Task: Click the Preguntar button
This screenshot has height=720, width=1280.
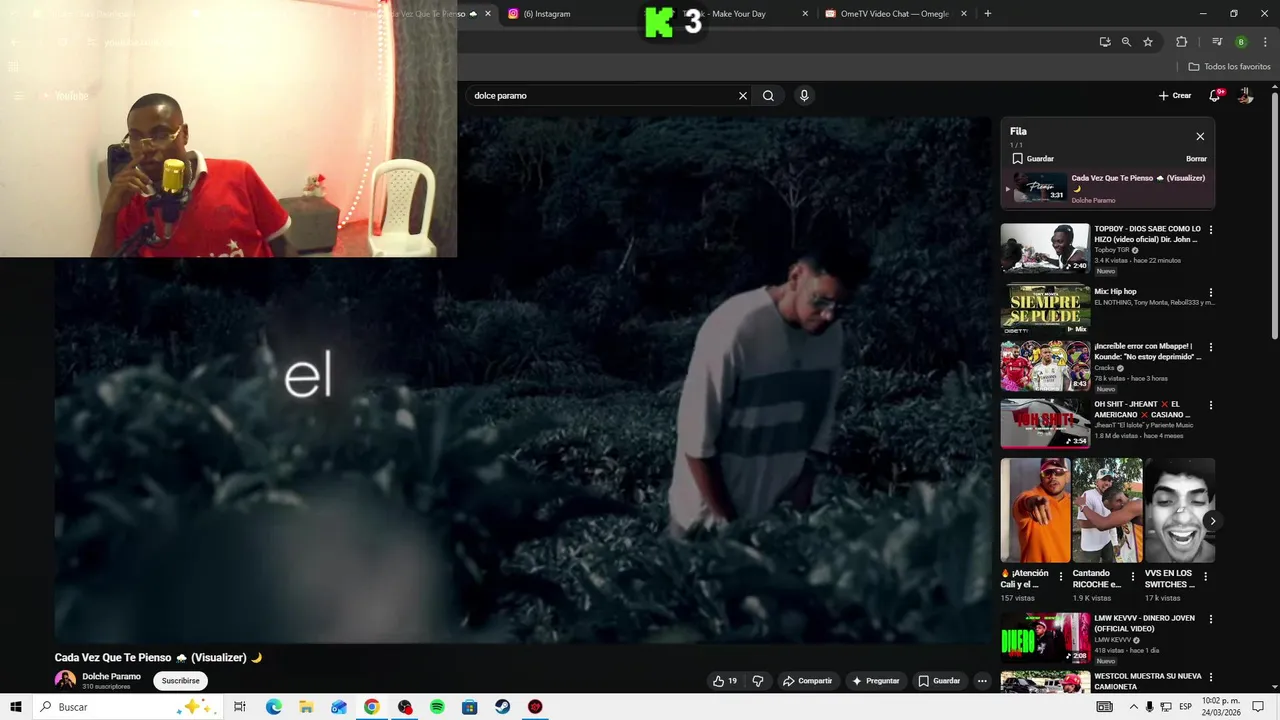Action: pos(875,681)
